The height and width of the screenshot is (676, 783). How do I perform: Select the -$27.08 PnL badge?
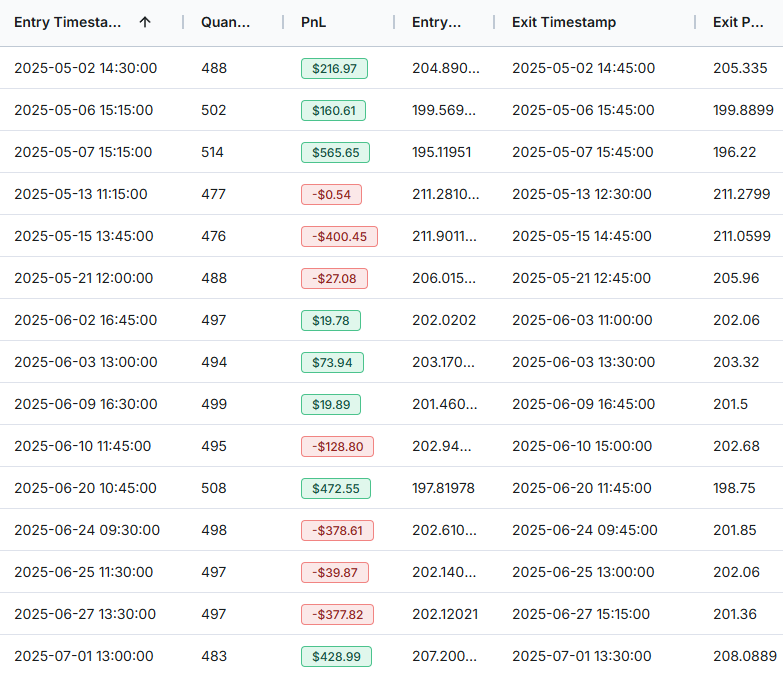pyautogui.click(x=334, y=278)
